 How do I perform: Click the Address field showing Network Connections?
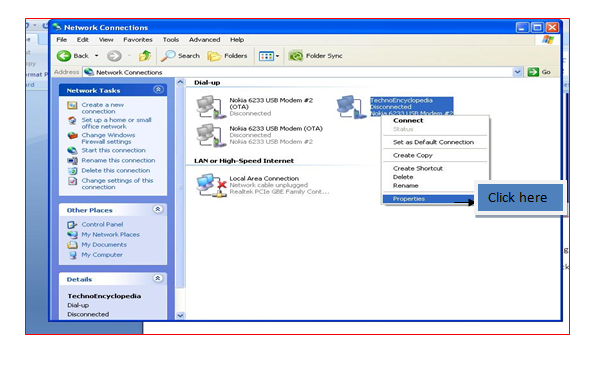(298, 72)
